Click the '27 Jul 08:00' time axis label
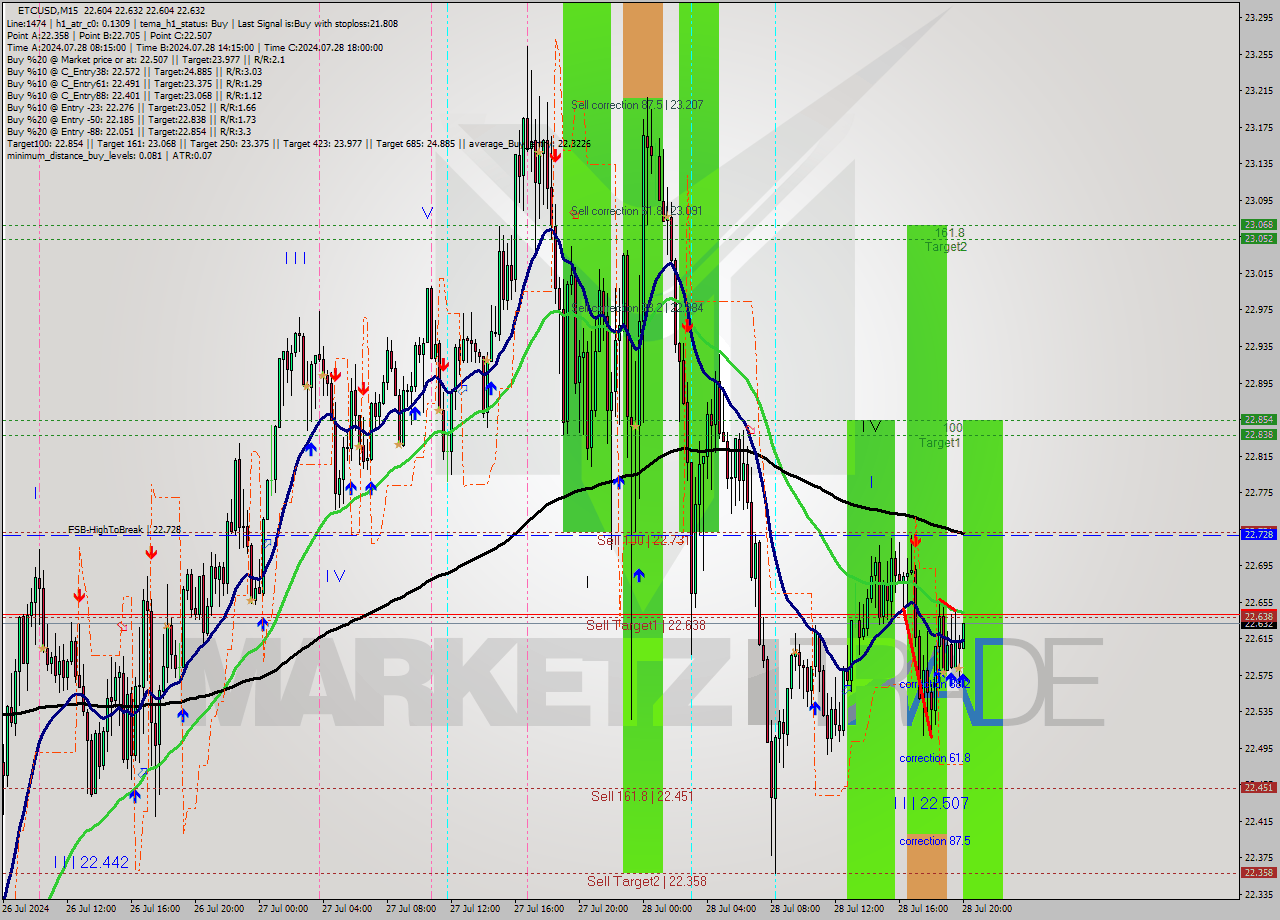1280x920 pixels. coord(412,909)
